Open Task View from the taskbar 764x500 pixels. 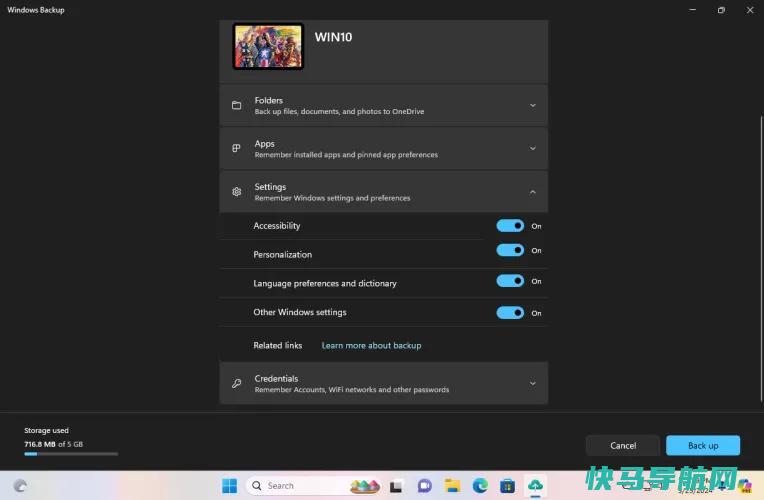[396, 486]
